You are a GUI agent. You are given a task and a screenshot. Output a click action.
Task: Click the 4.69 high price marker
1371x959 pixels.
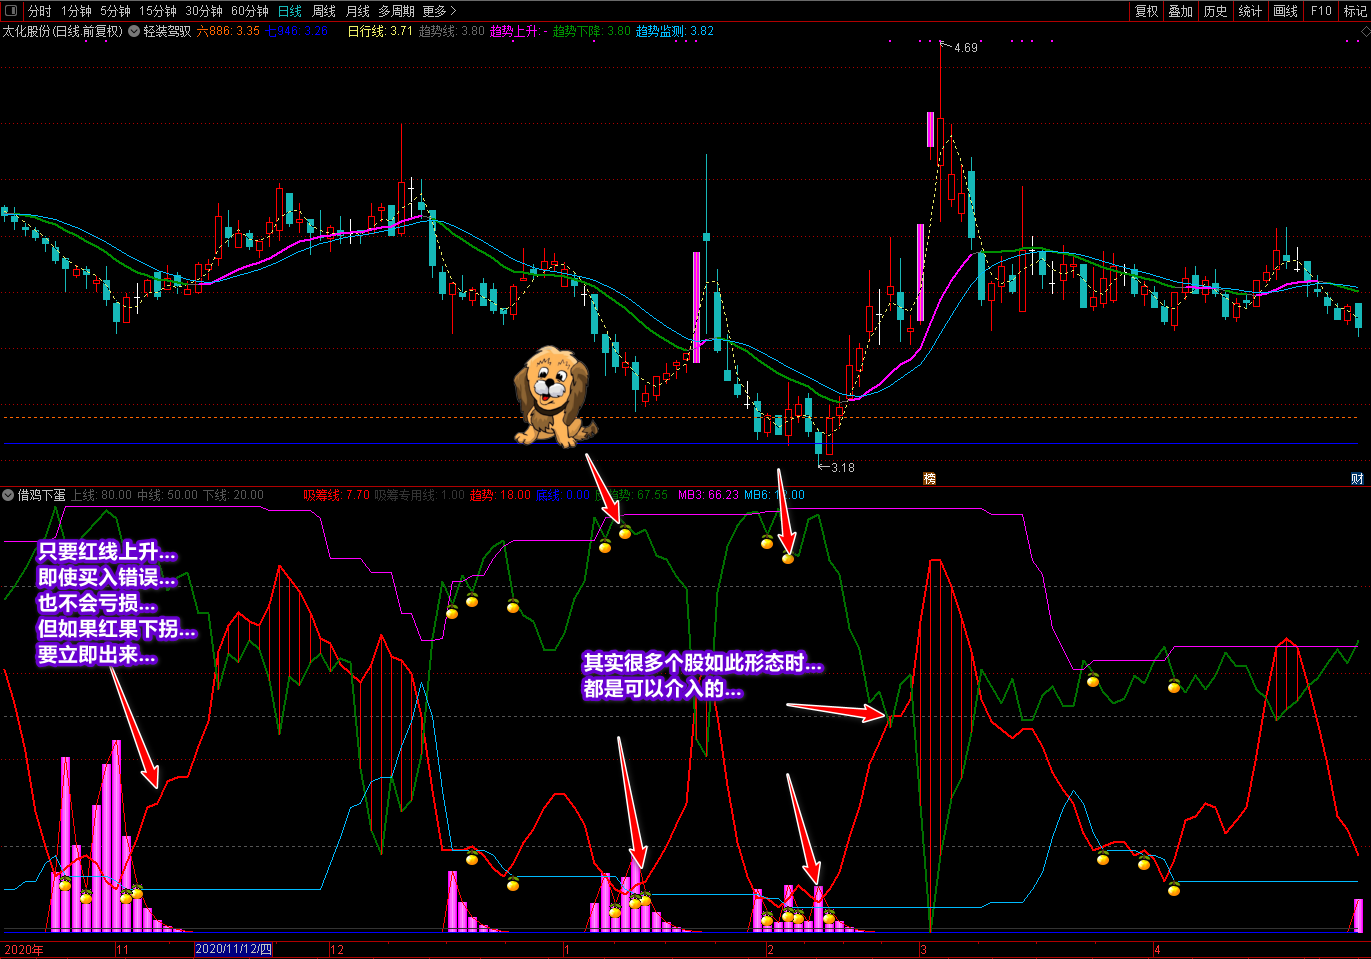pos(966,48)
